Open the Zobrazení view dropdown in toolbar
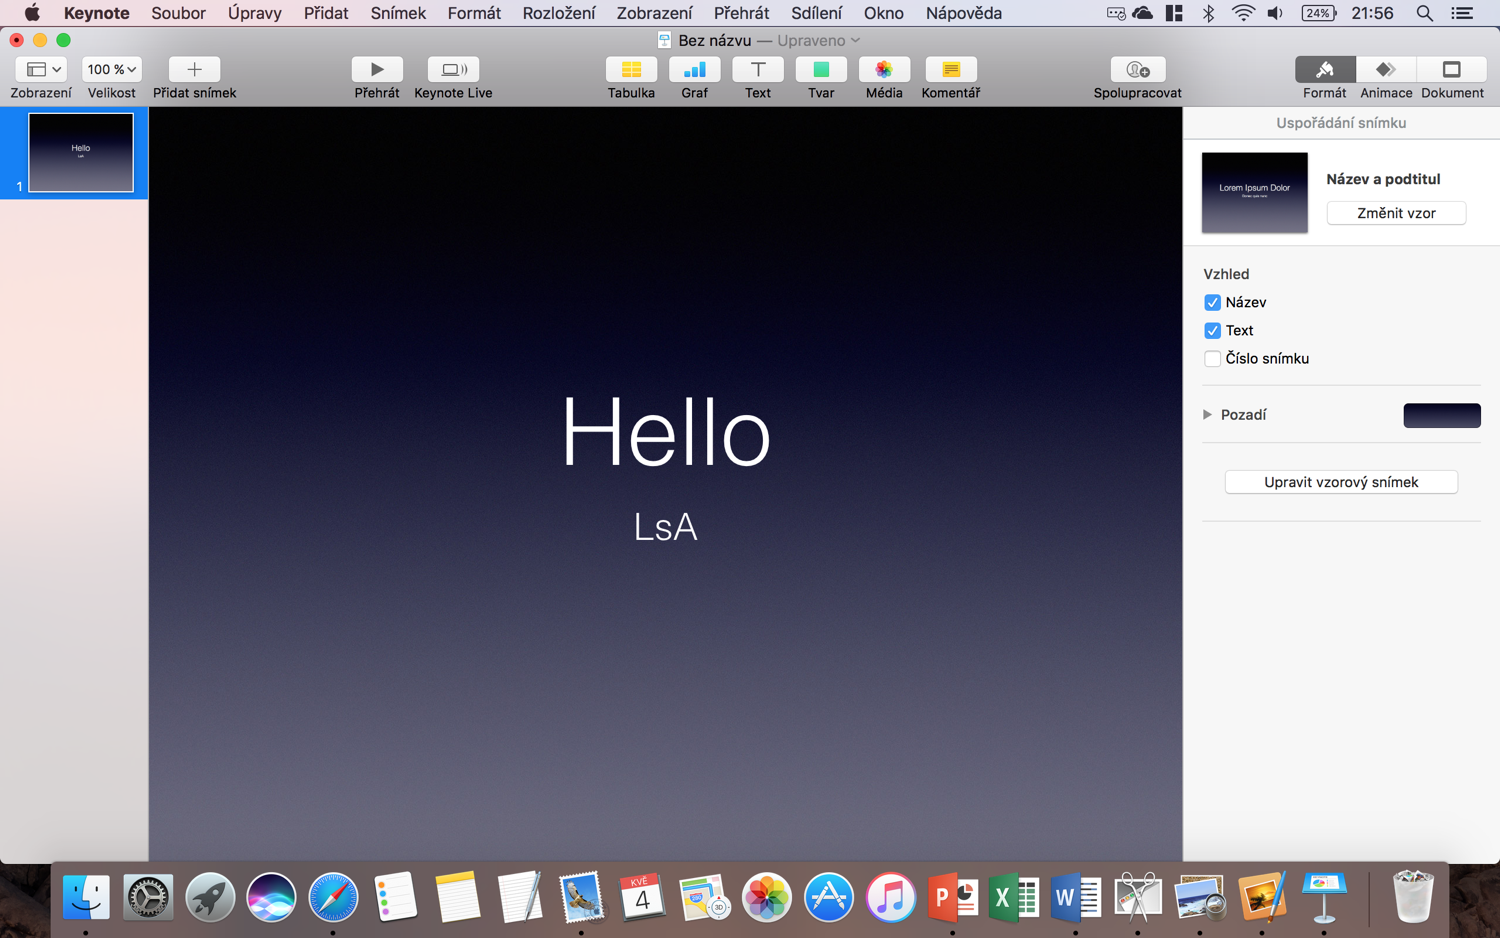 tap(41, 70)
